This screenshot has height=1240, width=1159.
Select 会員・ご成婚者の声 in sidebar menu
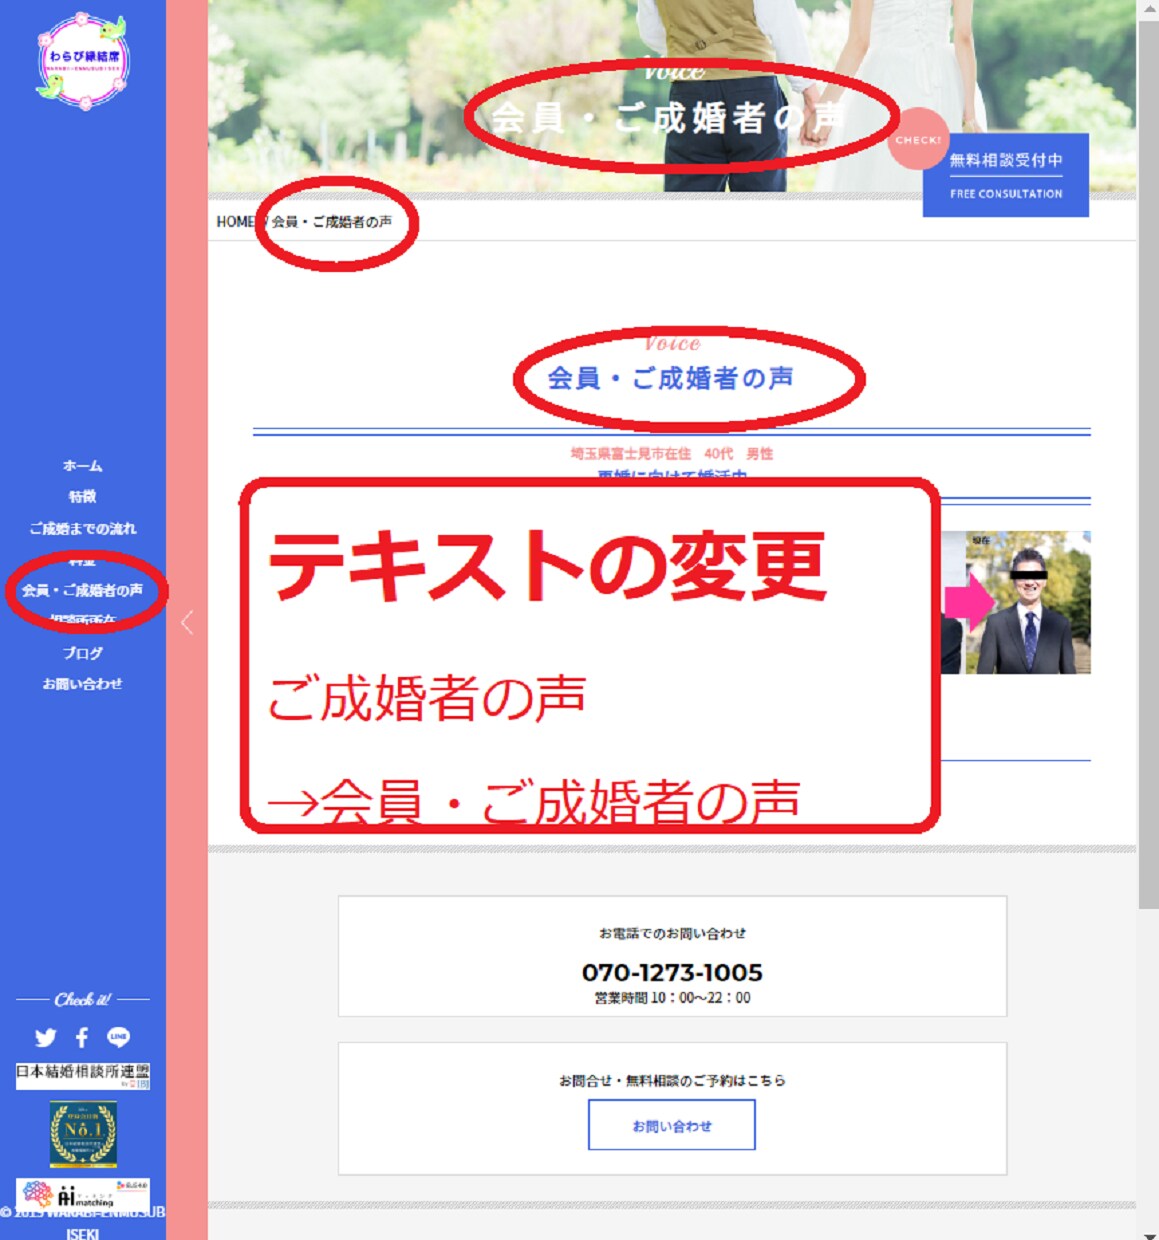[83, 590]
